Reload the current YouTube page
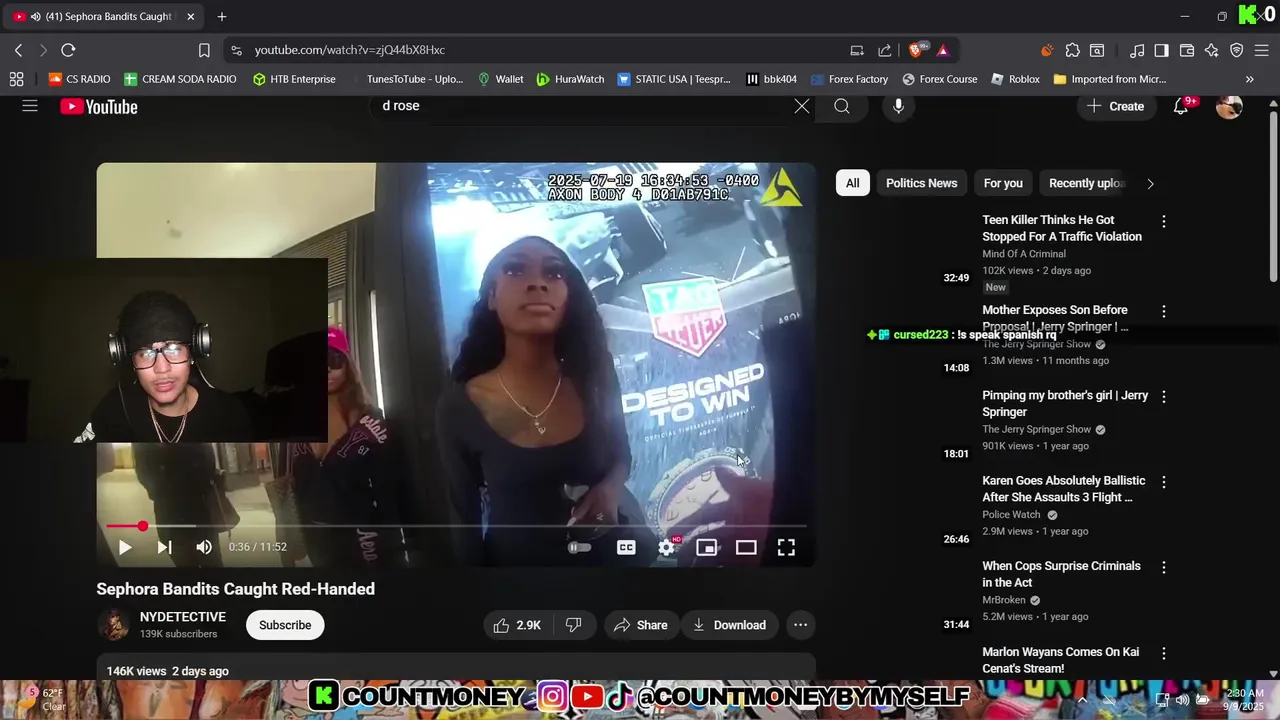Viewport: 1280px width, 720px height. 68,50
